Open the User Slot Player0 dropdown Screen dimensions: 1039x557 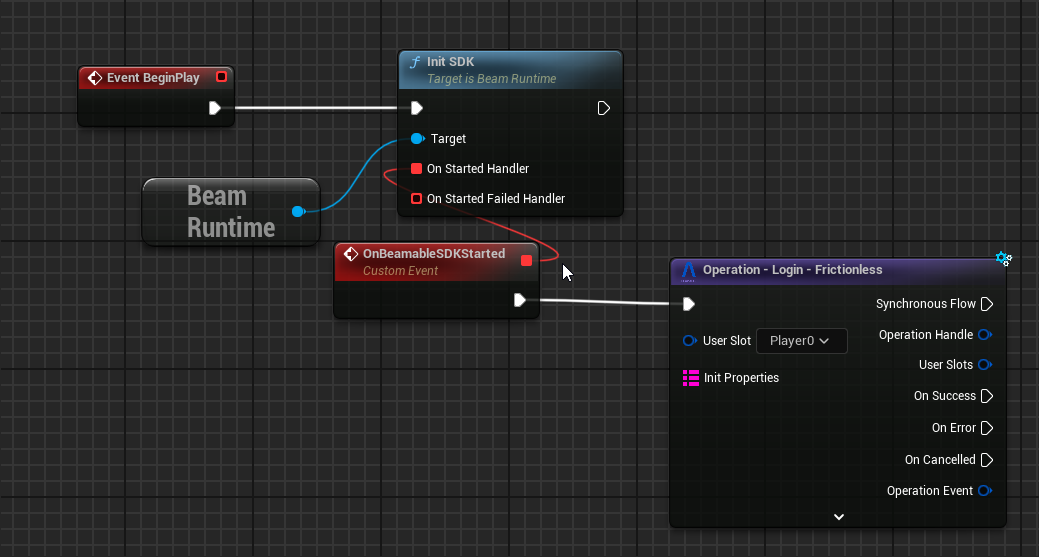pos(801,341)
